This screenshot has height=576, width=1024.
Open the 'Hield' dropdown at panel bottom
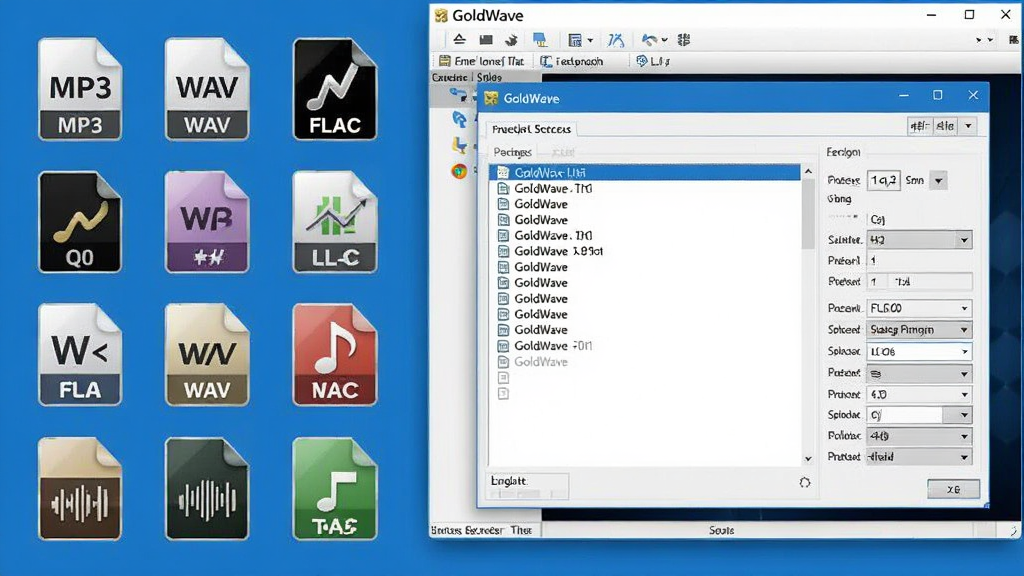tap(920, 457)
